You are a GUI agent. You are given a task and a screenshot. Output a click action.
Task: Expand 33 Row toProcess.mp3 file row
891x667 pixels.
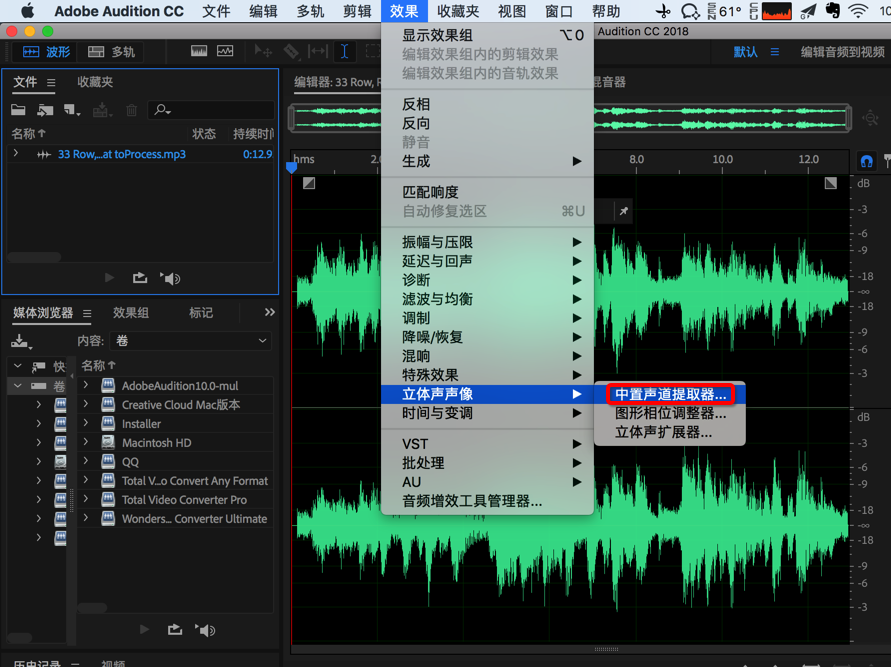(x=16, y=153)
